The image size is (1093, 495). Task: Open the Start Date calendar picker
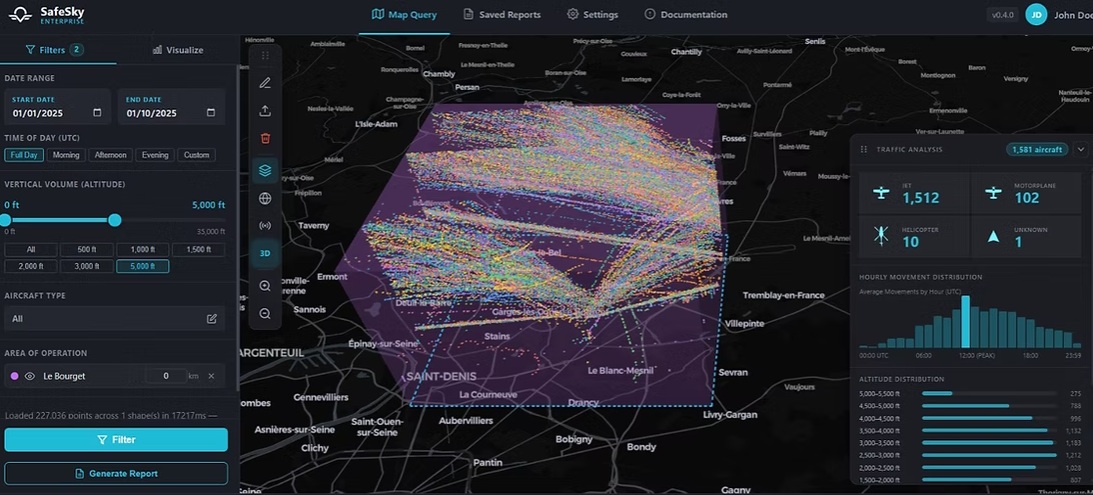point(97,113)
